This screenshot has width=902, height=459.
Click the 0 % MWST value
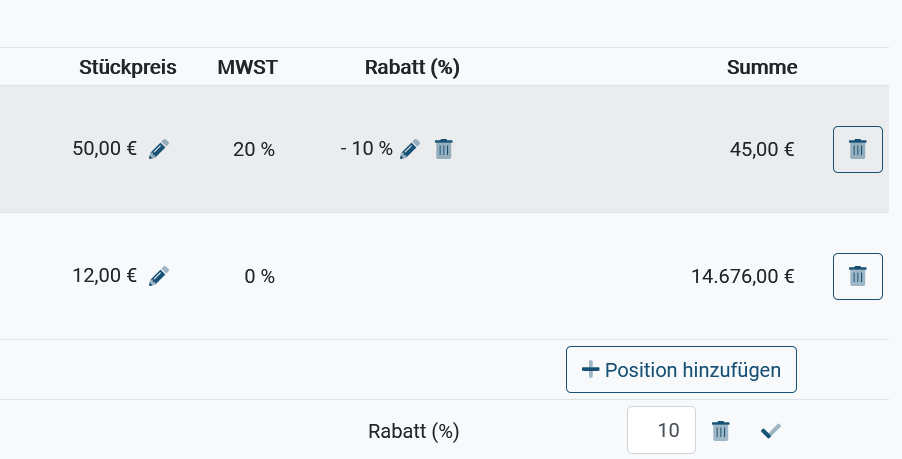259,277
